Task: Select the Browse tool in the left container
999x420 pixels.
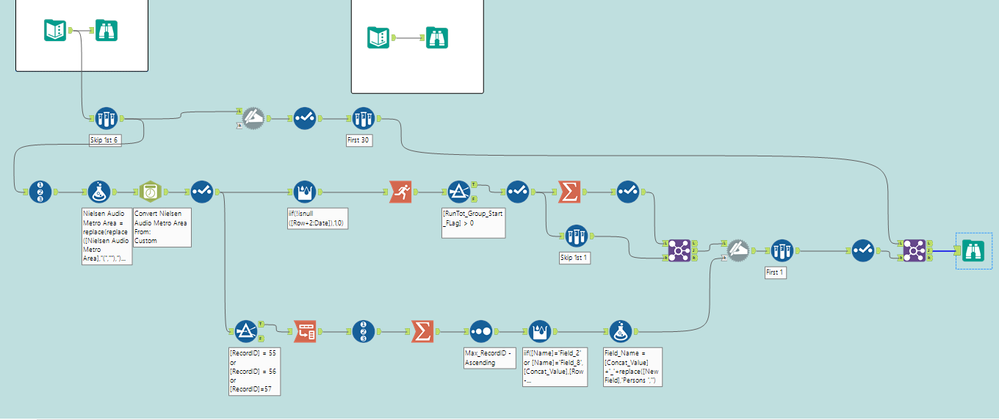Action: click(106, 30)
